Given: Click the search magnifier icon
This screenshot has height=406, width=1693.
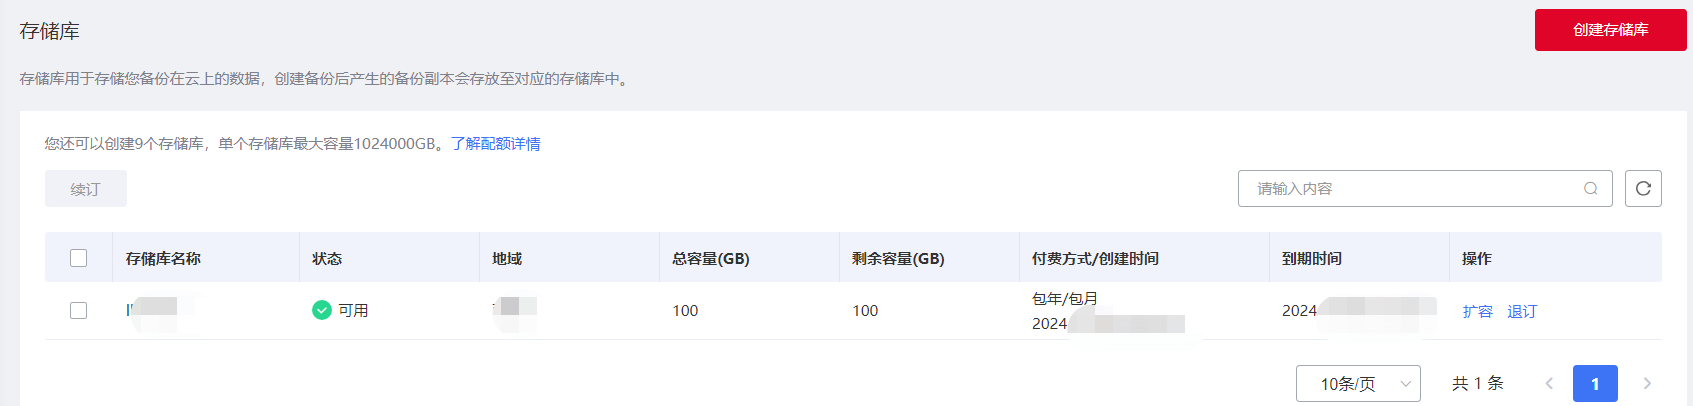Looking at the screenshot, I should tap(1590, 189).
